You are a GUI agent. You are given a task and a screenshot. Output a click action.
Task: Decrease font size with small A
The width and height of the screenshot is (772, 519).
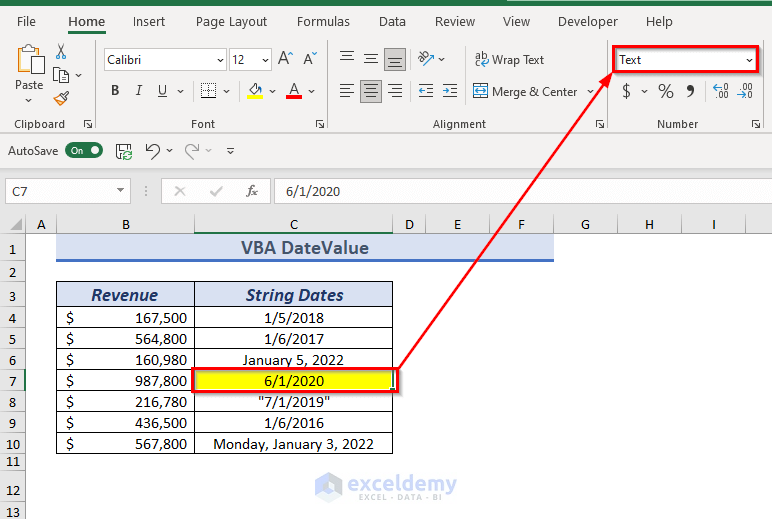pyautogui.click(x=310, y=59)
